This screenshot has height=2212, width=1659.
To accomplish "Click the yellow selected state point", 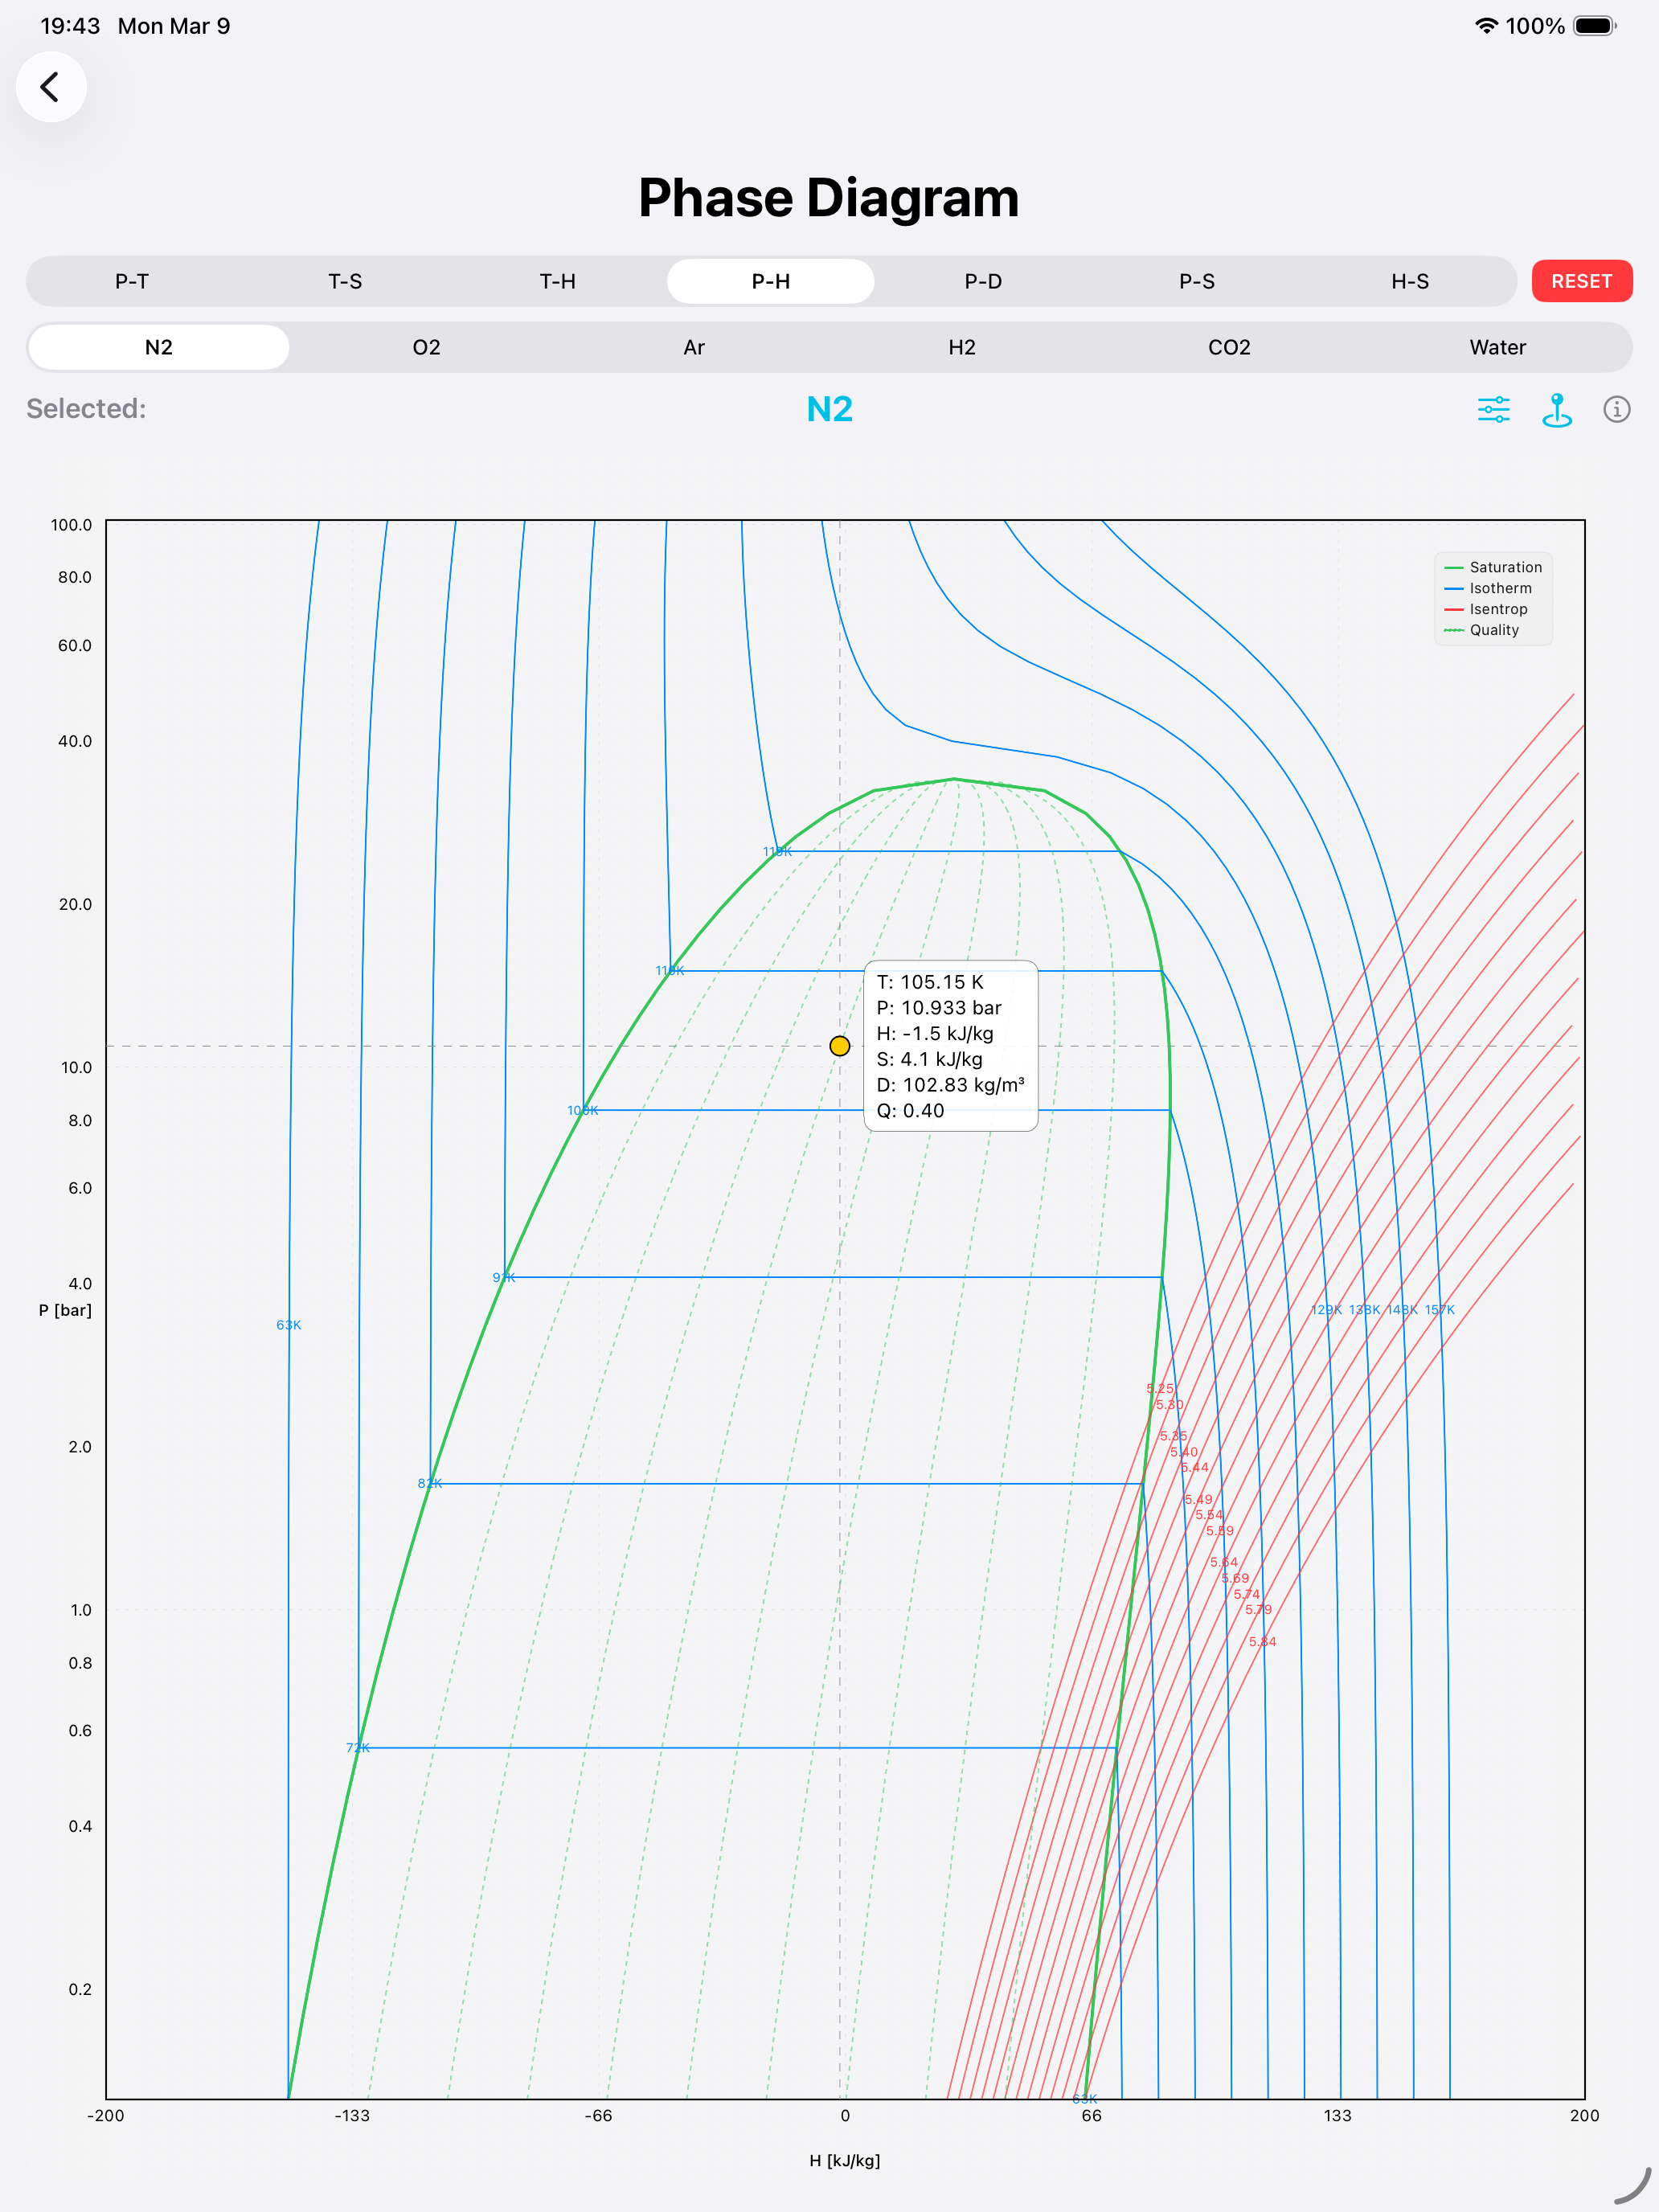I will [x=840, y=1046].
